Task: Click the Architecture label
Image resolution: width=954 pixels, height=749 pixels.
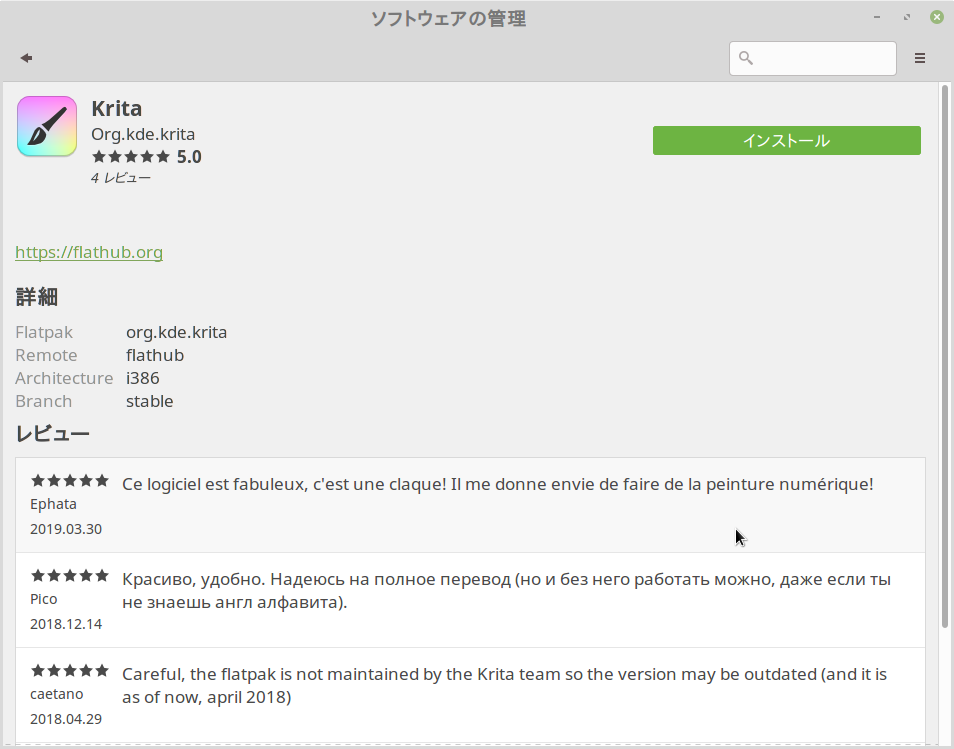Action: click(x=64, y=378)
